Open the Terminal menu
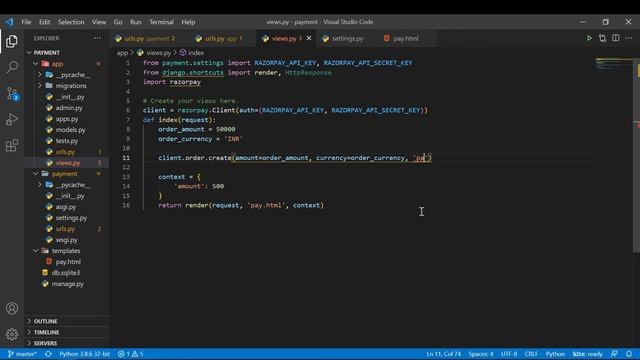 [161, 22]
